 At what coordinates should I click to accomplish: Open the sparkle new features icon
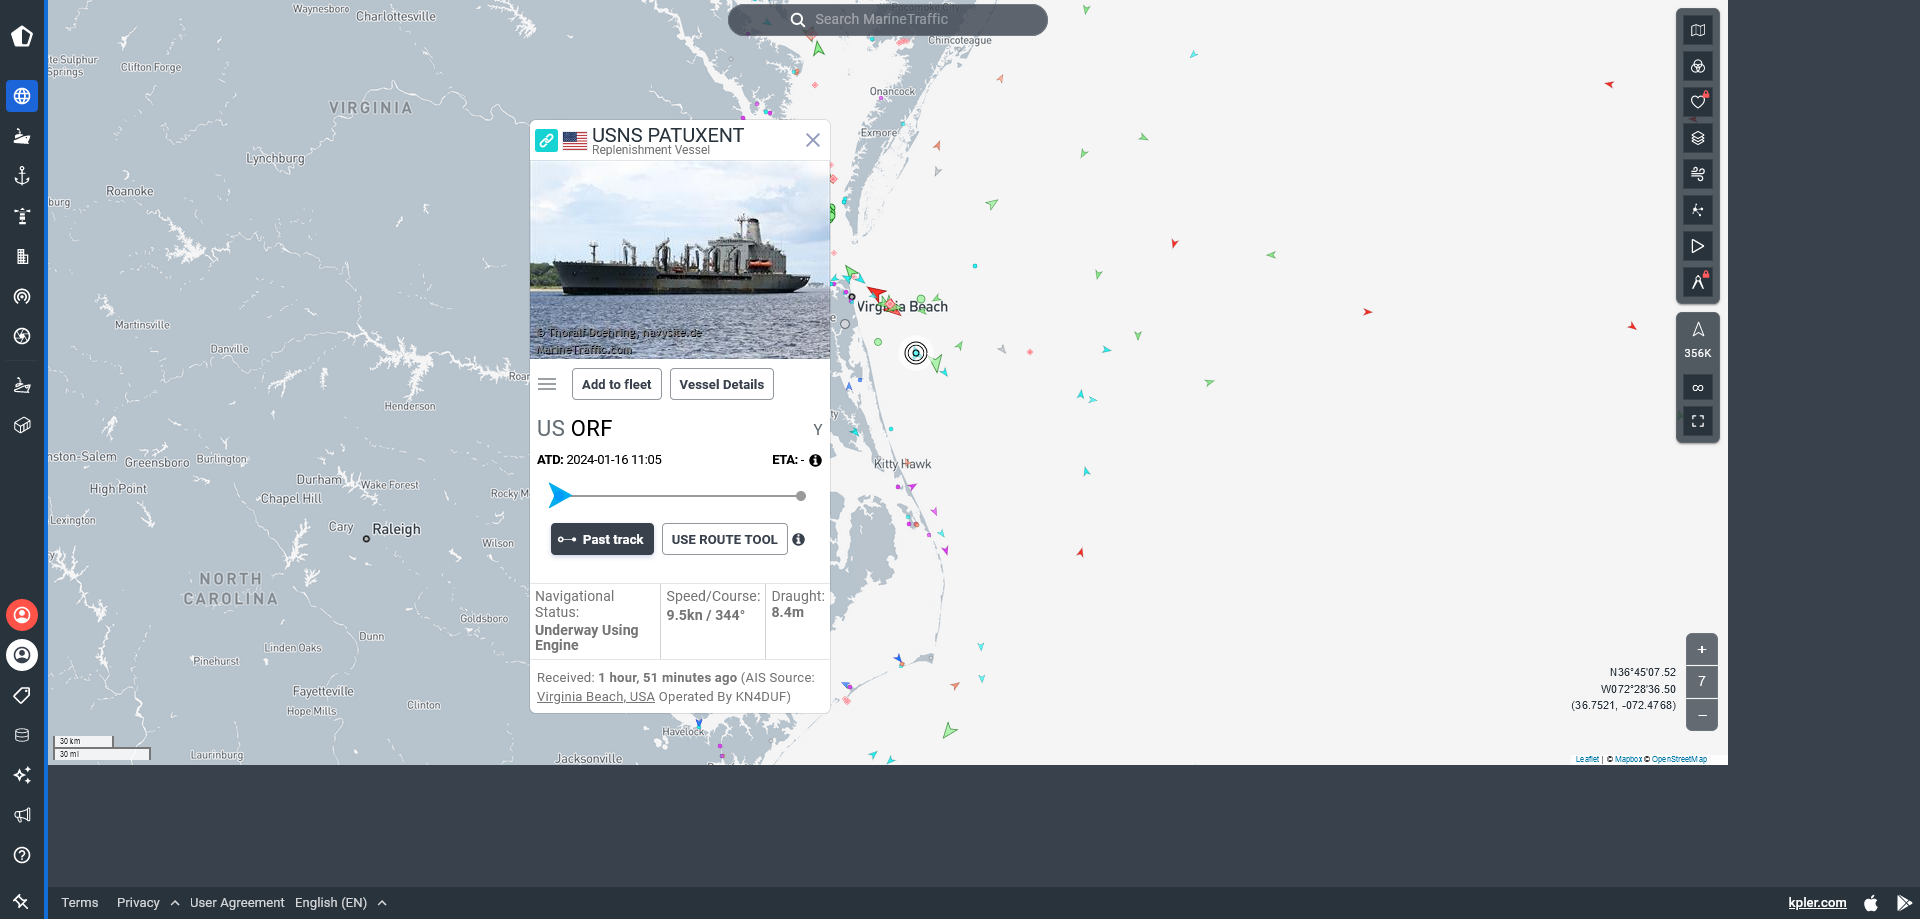(x=22, y=775)
